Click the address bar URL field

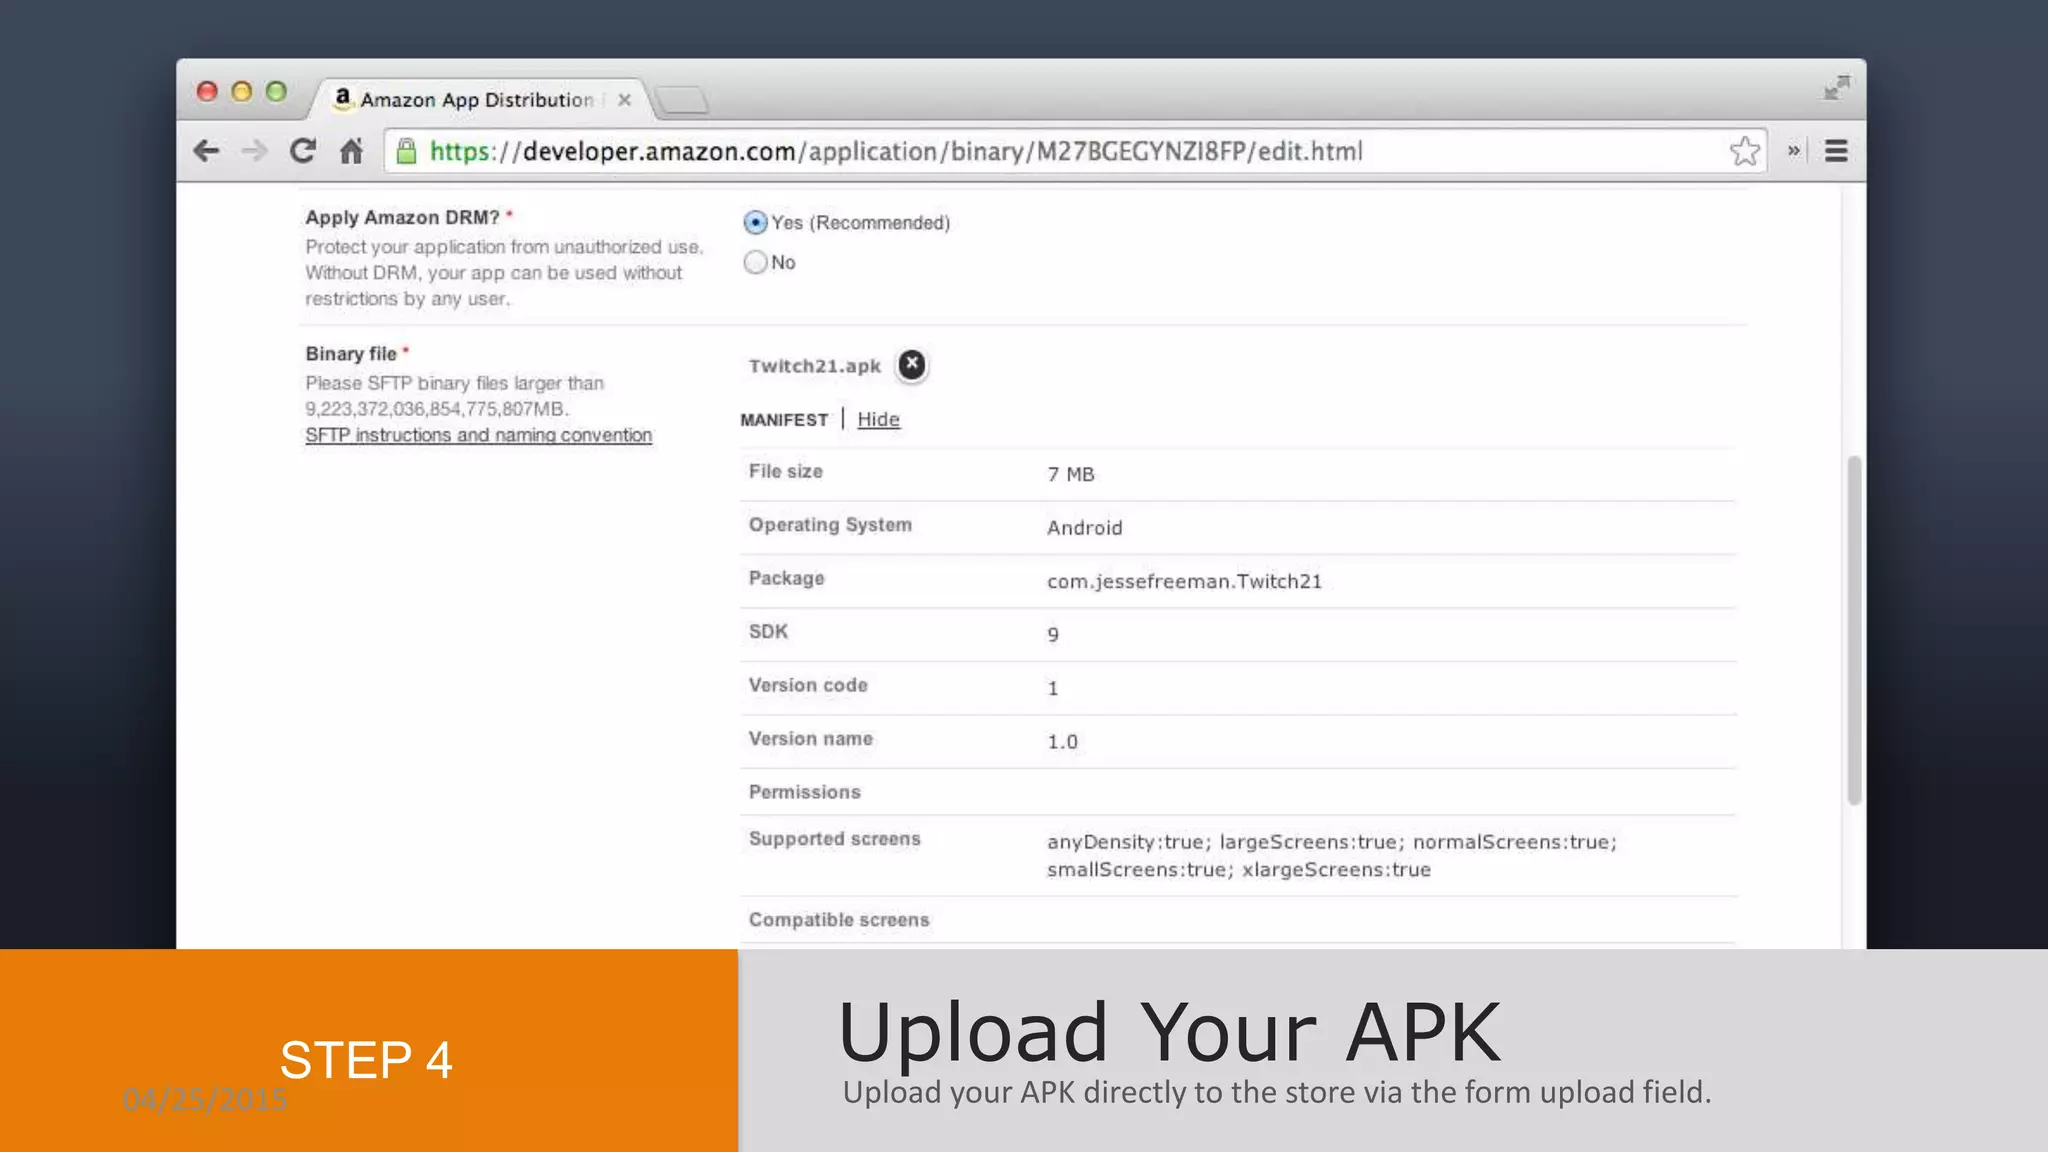click(x=1075, y=151)
